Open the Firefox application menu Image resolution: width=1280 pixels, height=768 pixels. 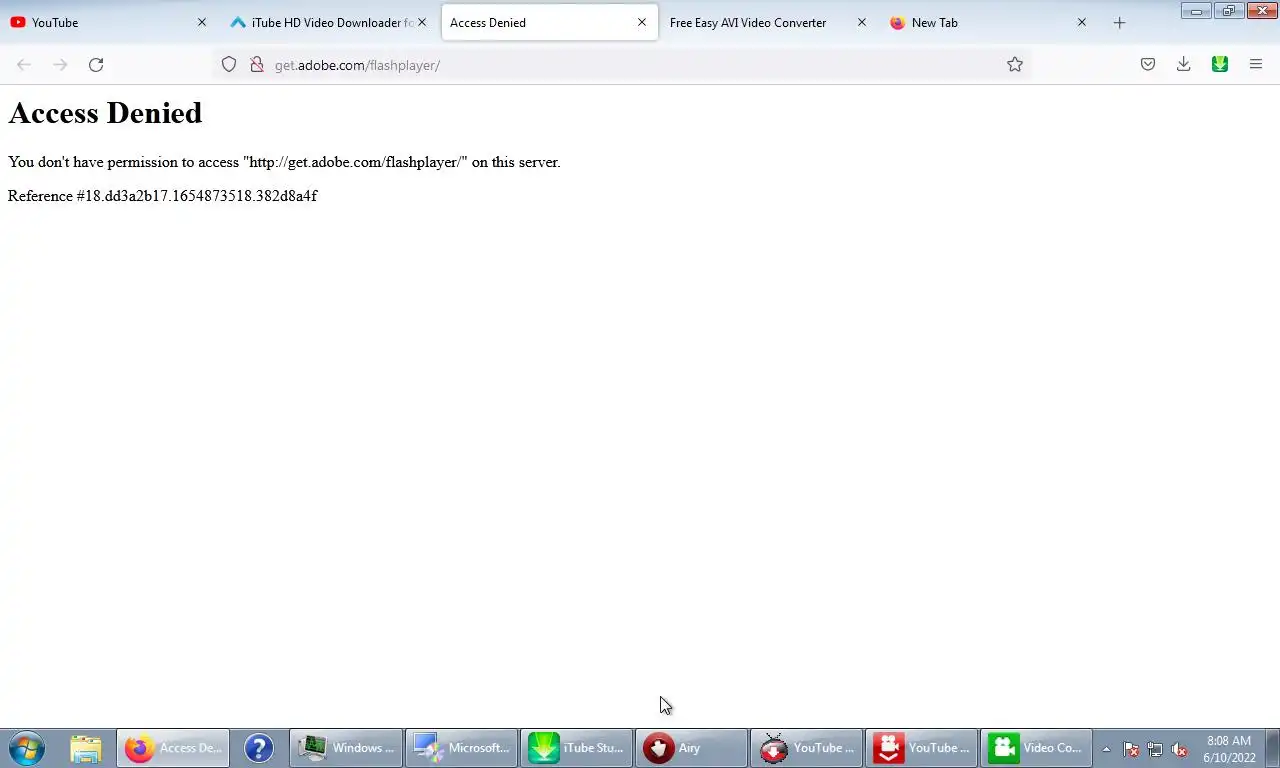pos(1256,65)
